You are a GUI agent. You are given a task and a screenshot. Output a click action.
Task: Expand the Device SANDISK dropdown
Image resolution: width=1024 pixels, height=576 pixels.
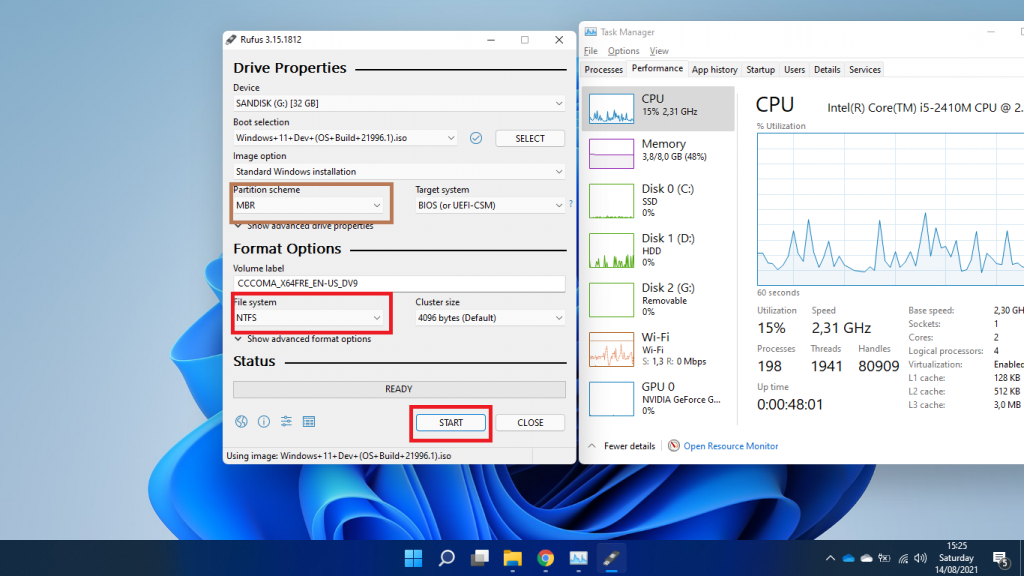(399, 103)
